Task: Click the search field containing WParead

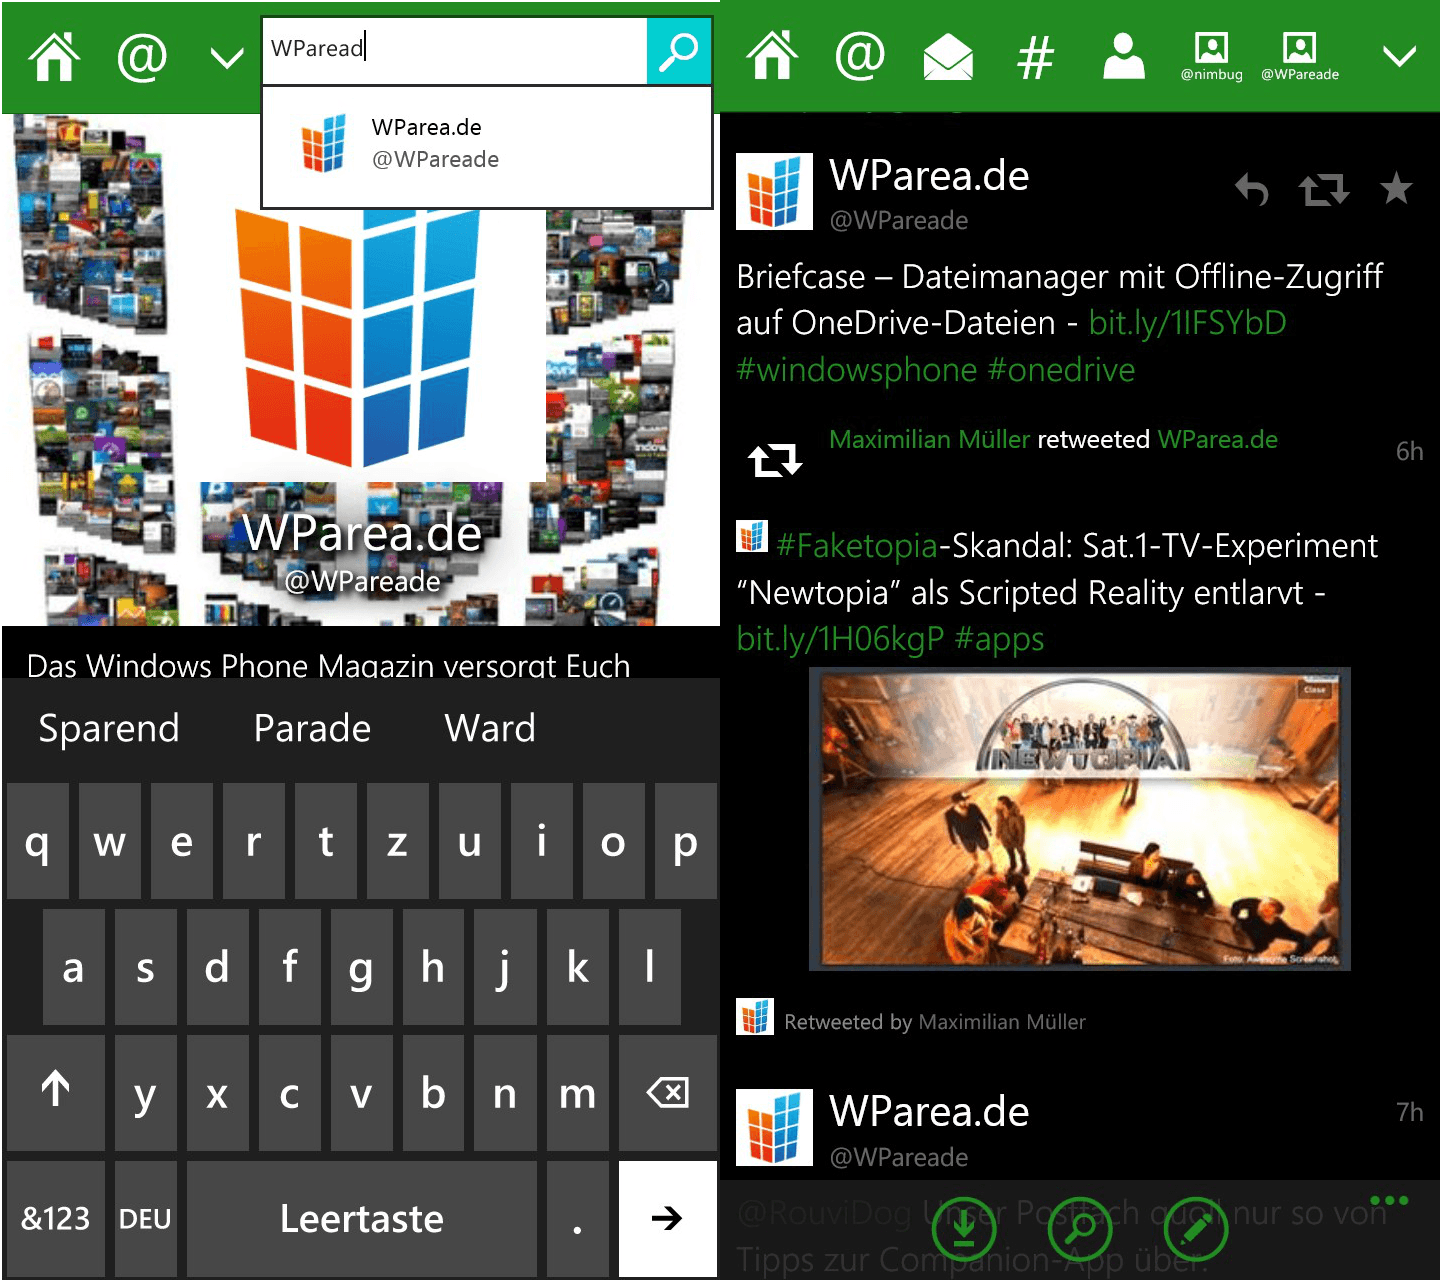Action: (x=455, y=49)
